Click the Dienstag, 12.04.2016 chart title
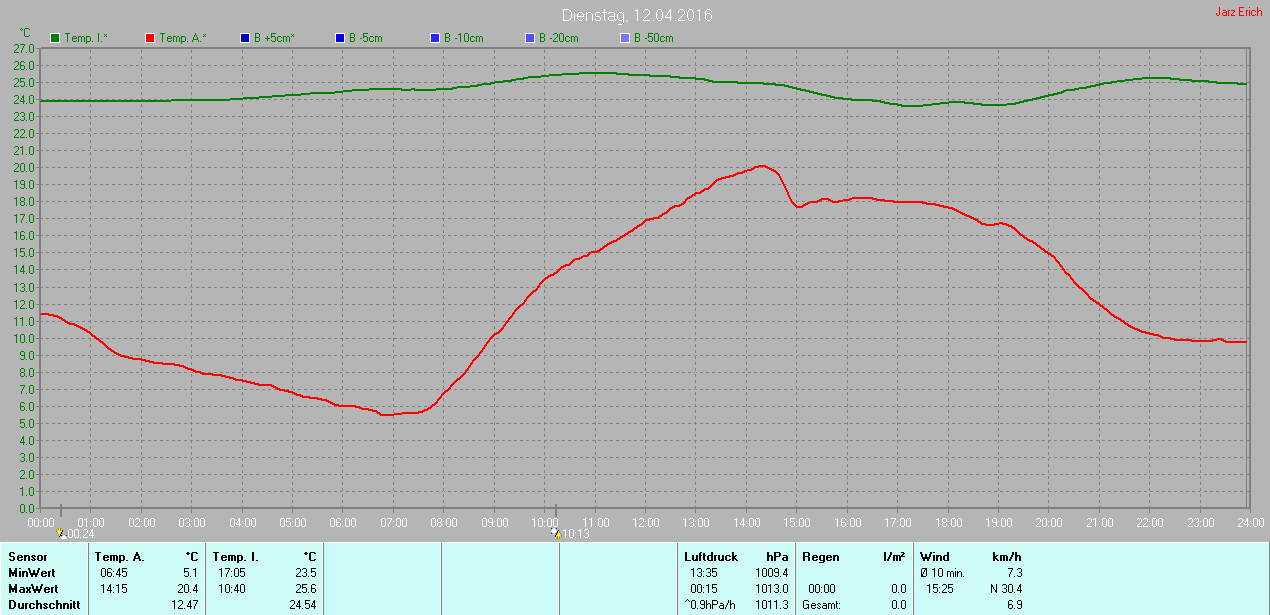1270x615 pixels. tap(638, 16)
